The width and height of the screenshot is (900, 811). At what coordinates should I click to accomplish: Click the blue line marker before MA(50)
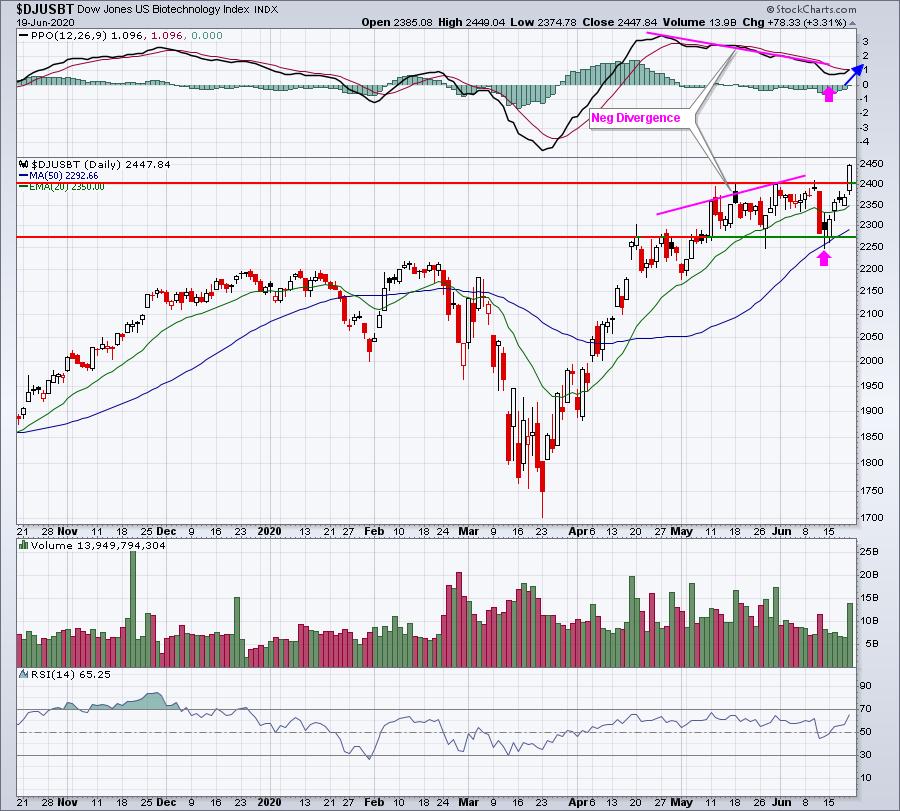[x=23, y=176]
